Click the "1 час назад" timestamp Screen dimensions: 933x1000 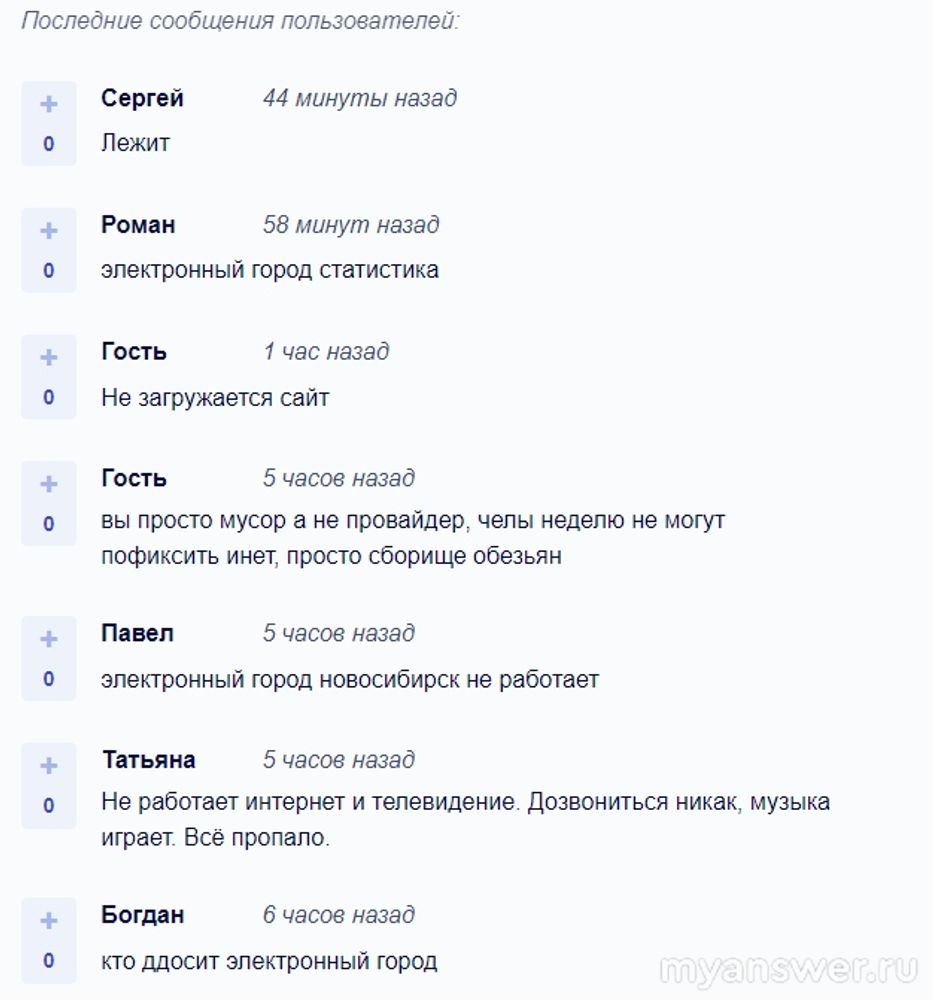(x=326, y=352)
